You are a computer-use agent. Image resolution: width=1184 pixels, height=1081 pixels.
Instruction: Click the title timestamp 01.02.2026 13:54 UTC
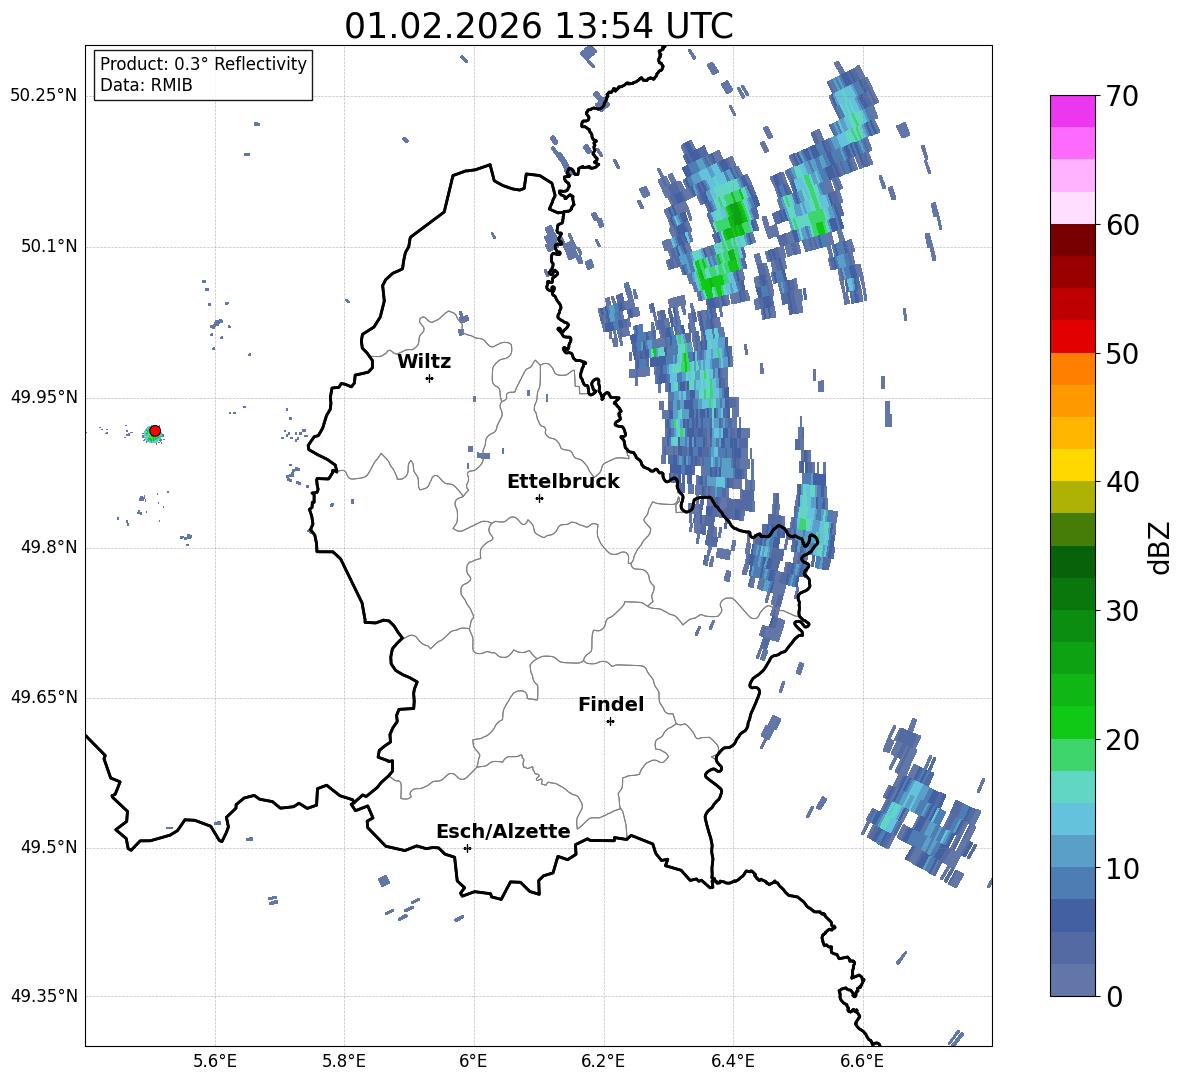click(538, 26)
